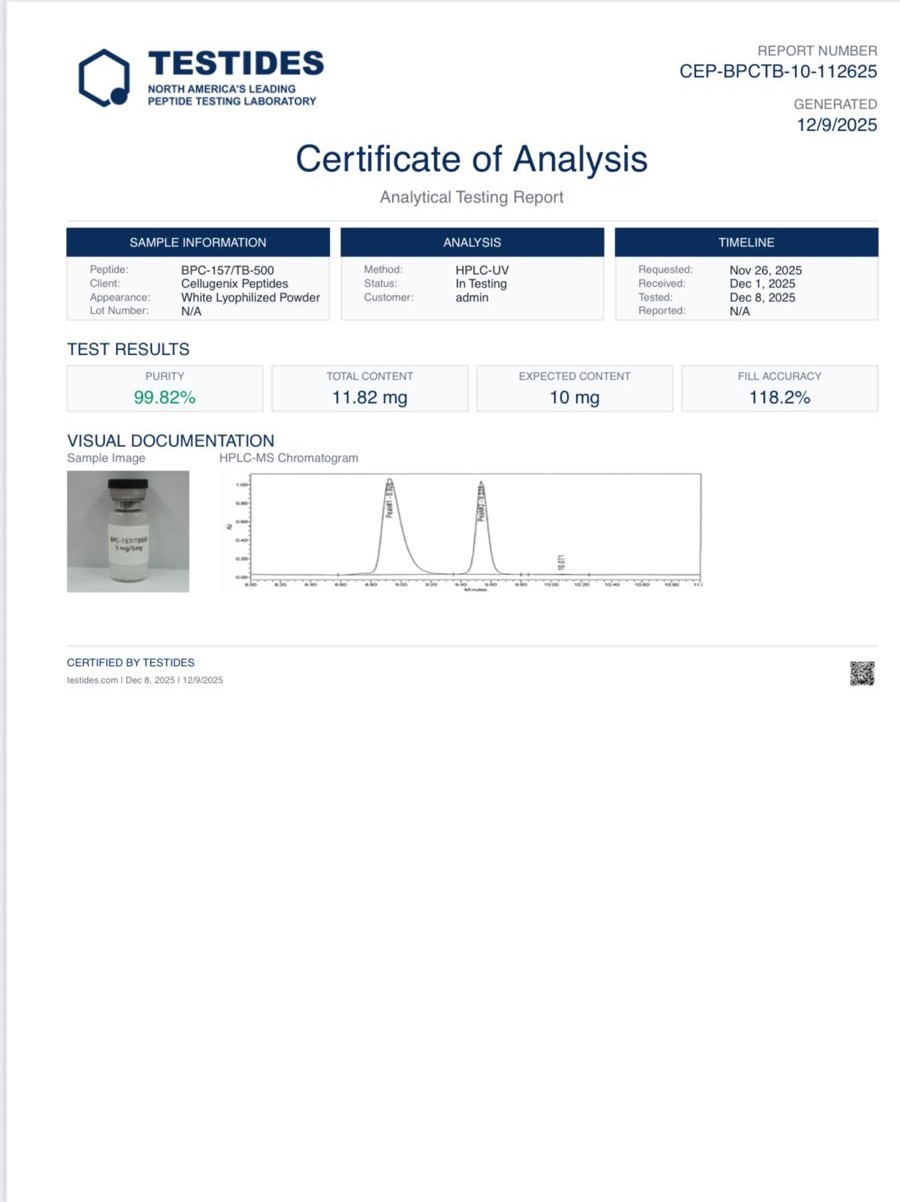Click the Certificate of Analysis title
The image size is (900, 1202).
click(471, 159)
